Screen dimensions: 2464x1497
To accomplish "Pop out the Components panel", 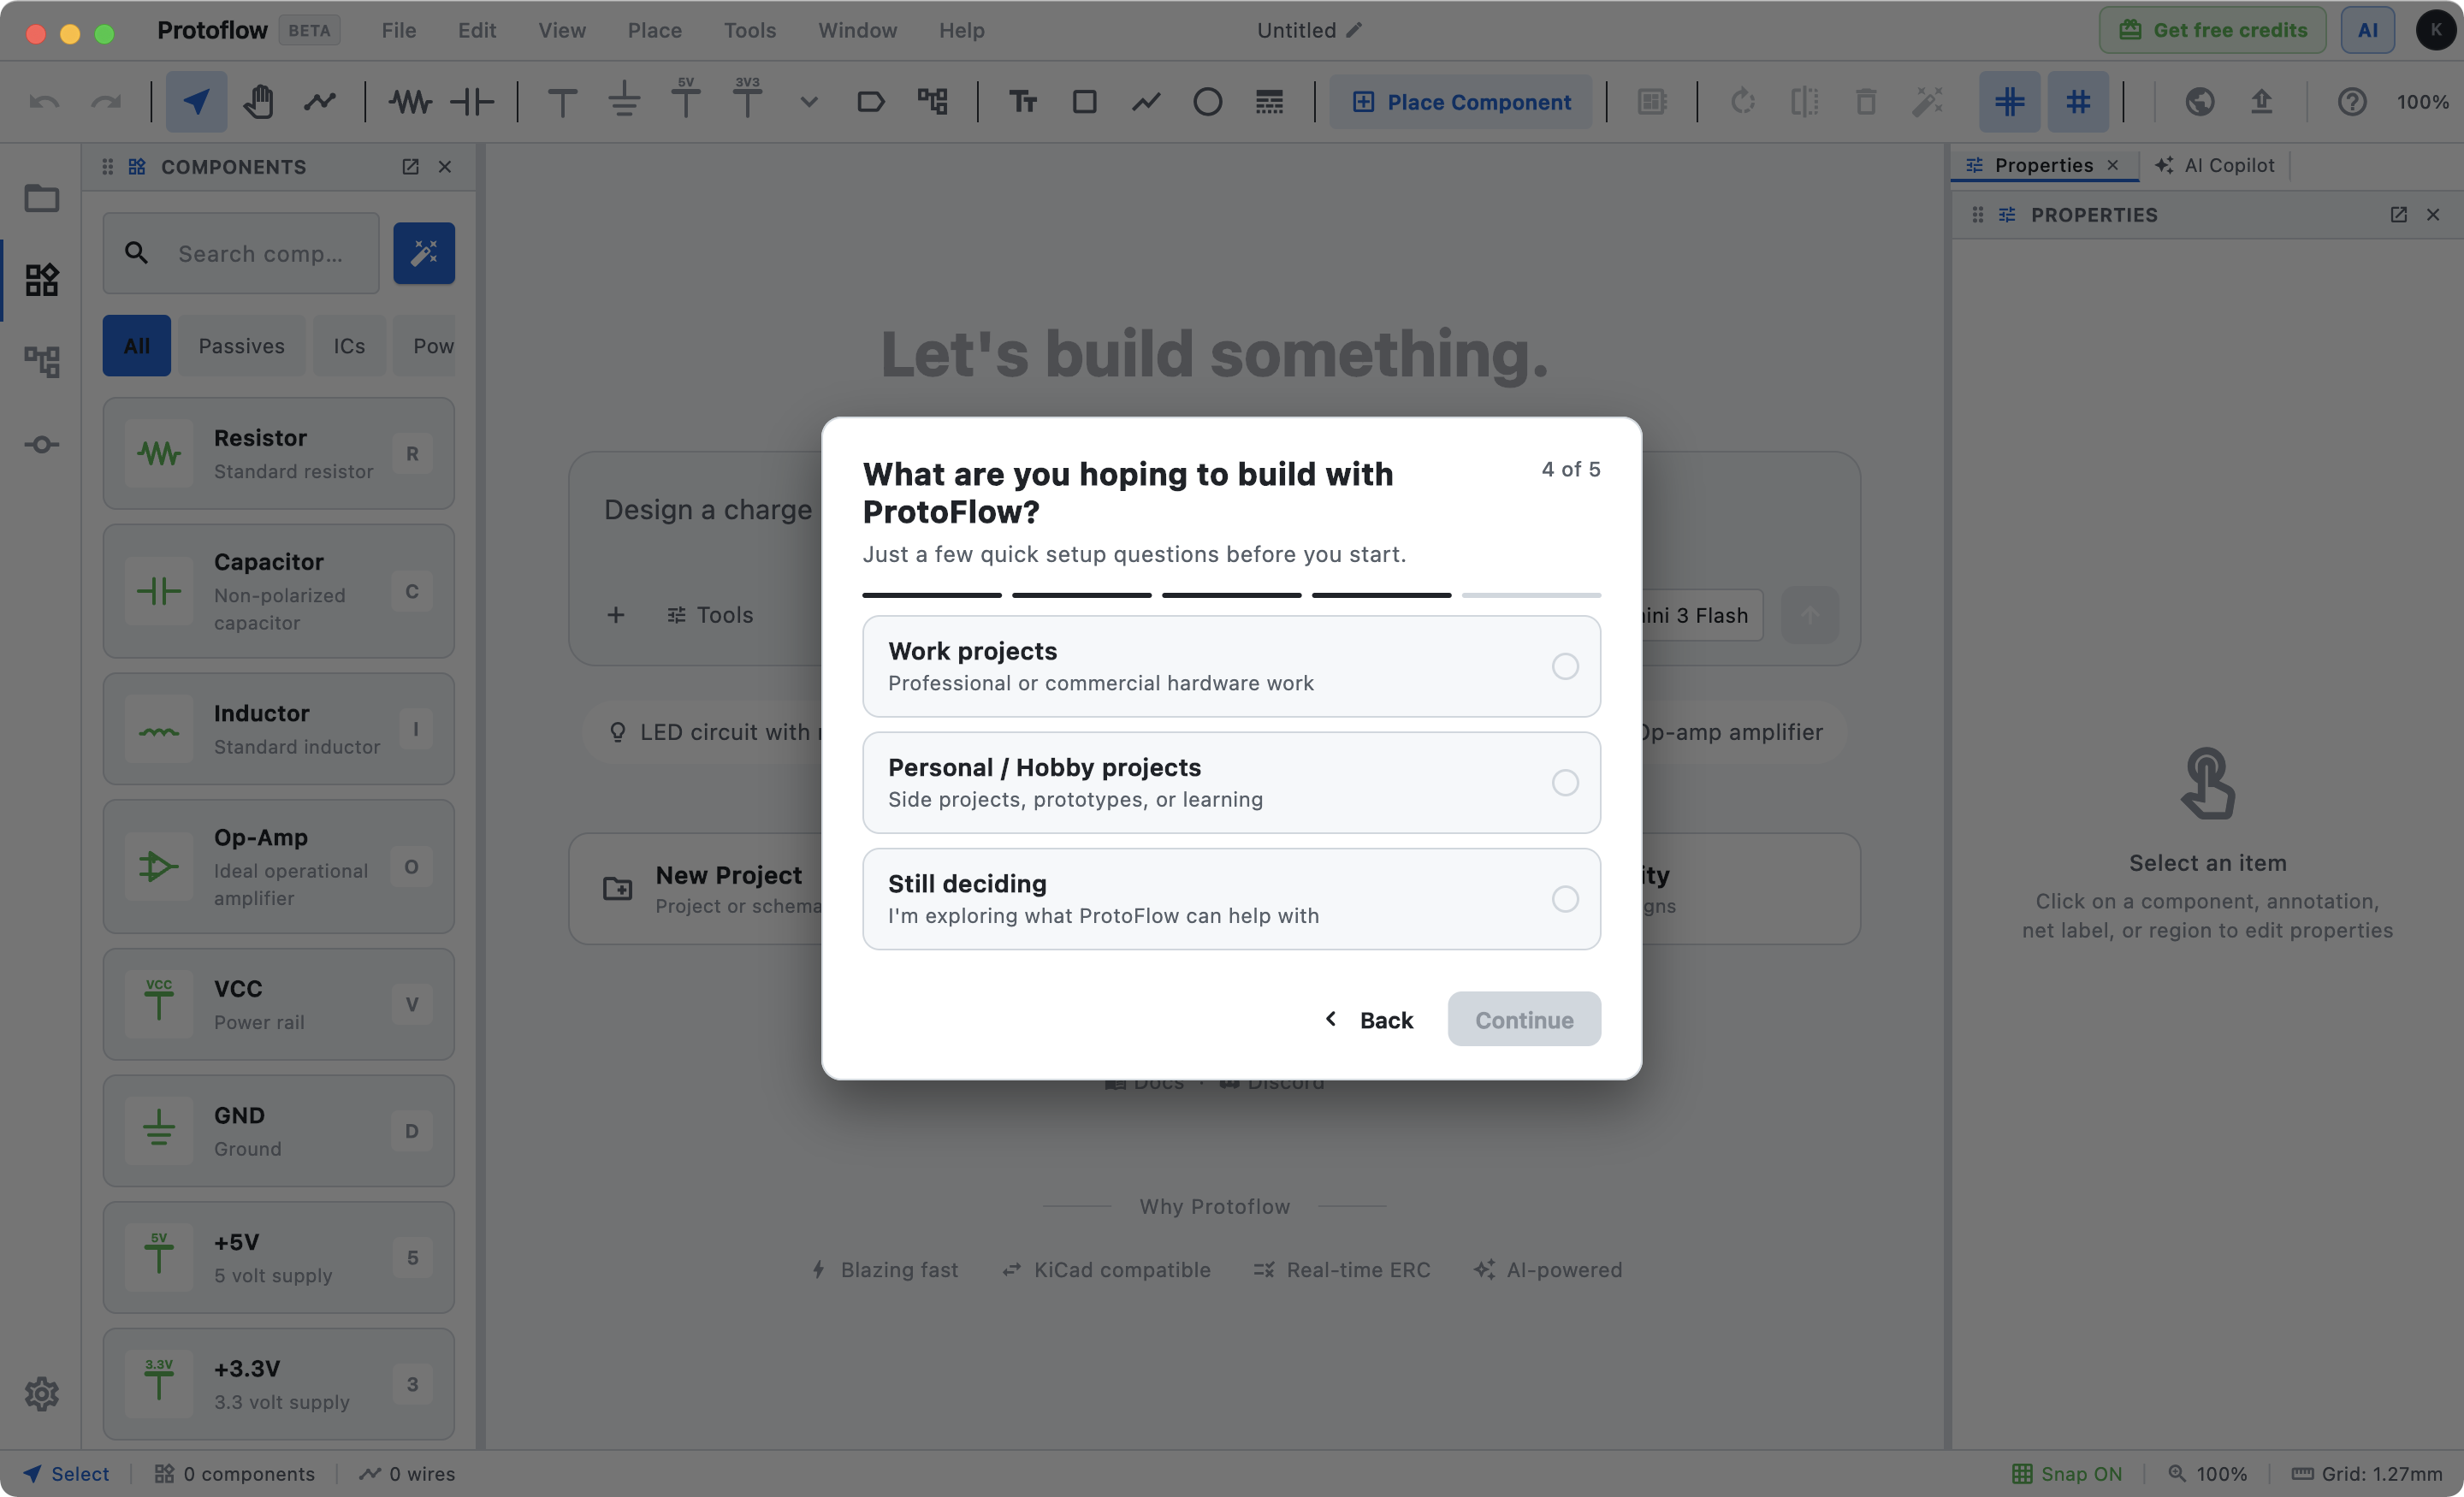I will (x=410, y=167).
